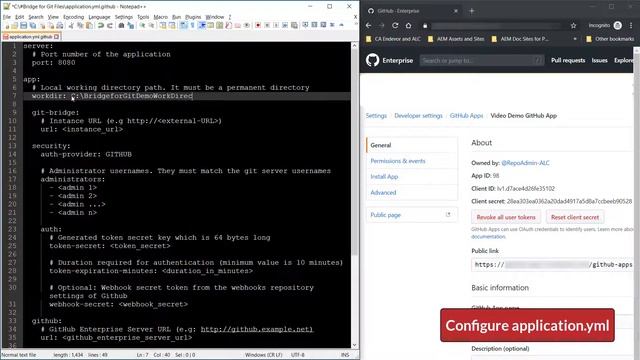
Task: Open the AEM Doc Sites bookmark folder
Action: click(x=520, y=39)
